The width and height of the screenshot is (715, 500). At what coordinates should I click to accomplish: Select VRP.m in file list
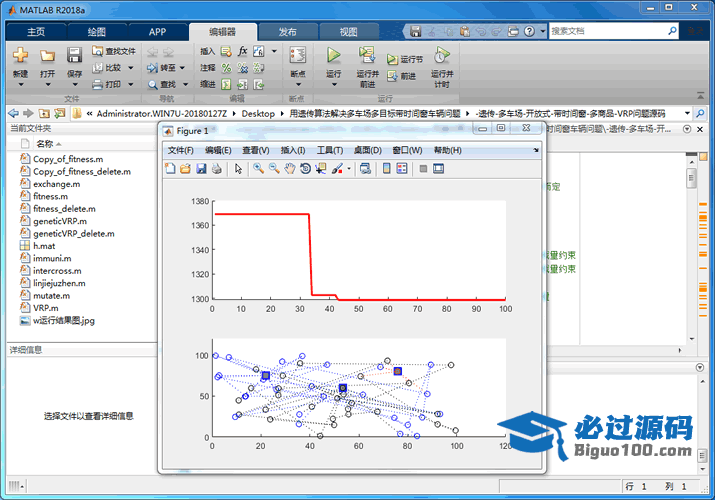(46, 308)
